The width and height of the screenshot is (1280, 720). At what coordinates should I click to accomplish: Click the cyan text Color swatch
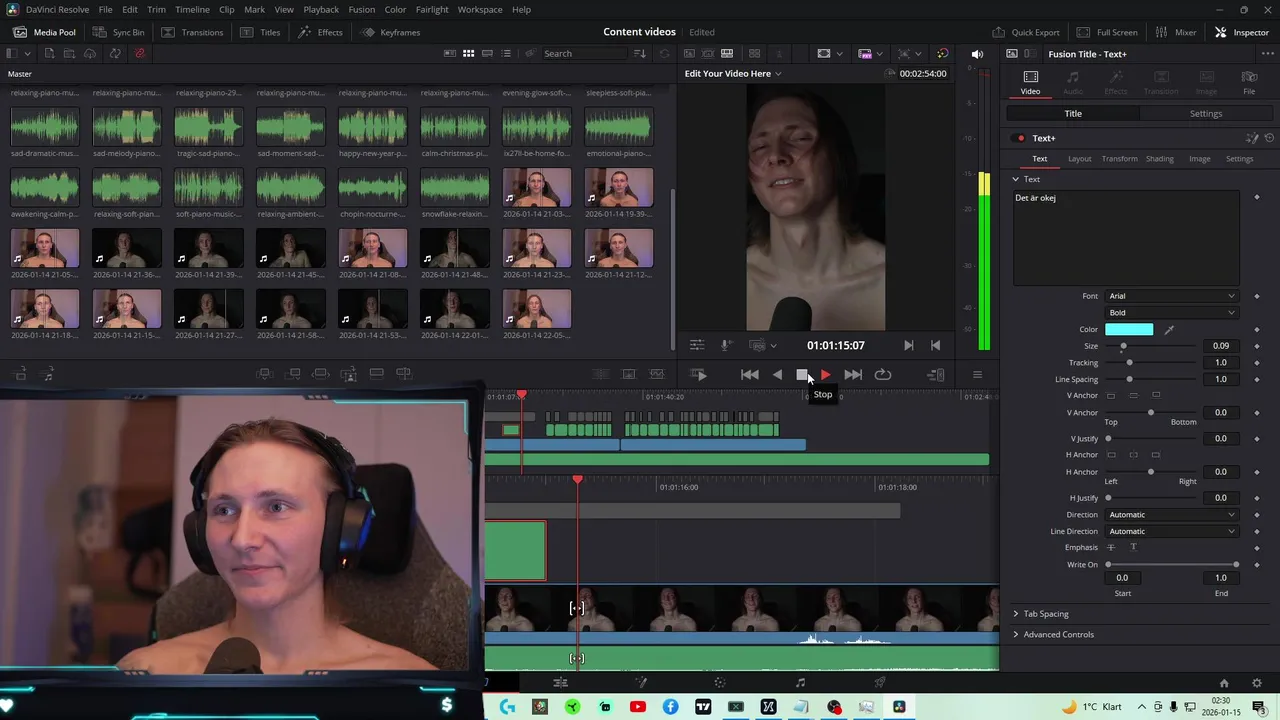(1129, 329)
